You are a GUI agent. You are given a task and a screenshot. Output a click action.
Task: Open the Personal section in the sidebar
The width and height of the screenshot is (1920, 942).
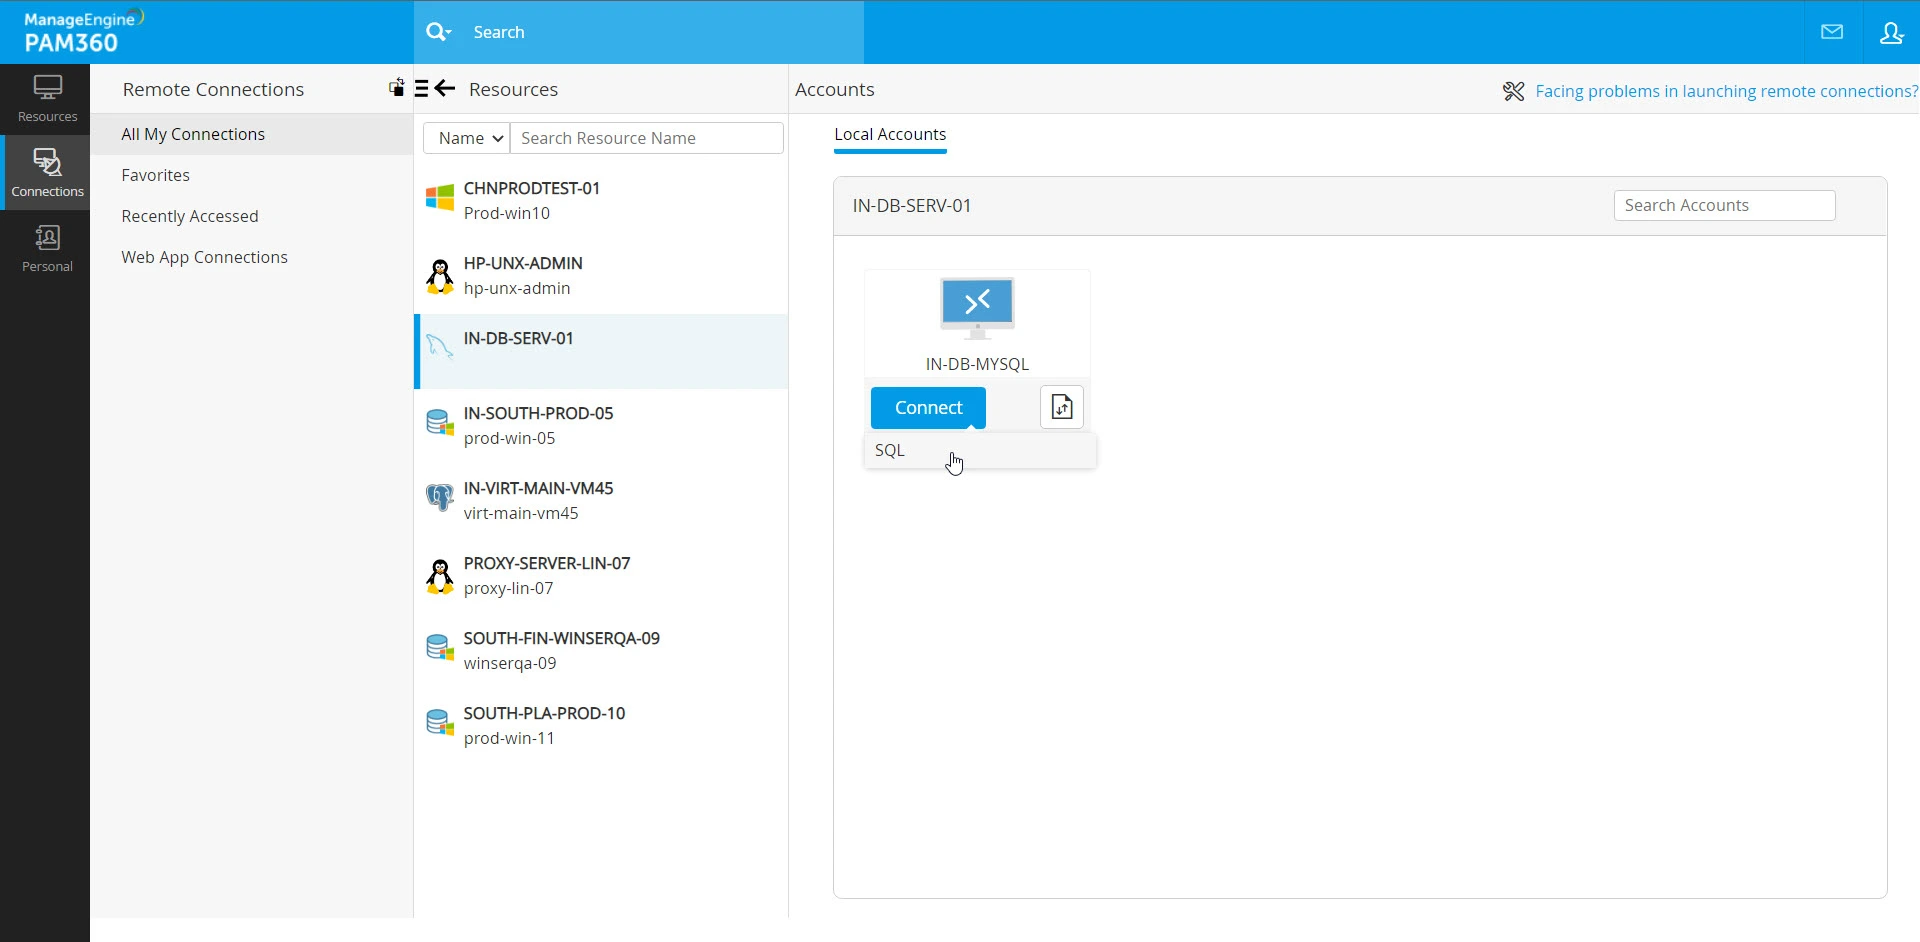[x=46, y=247]
